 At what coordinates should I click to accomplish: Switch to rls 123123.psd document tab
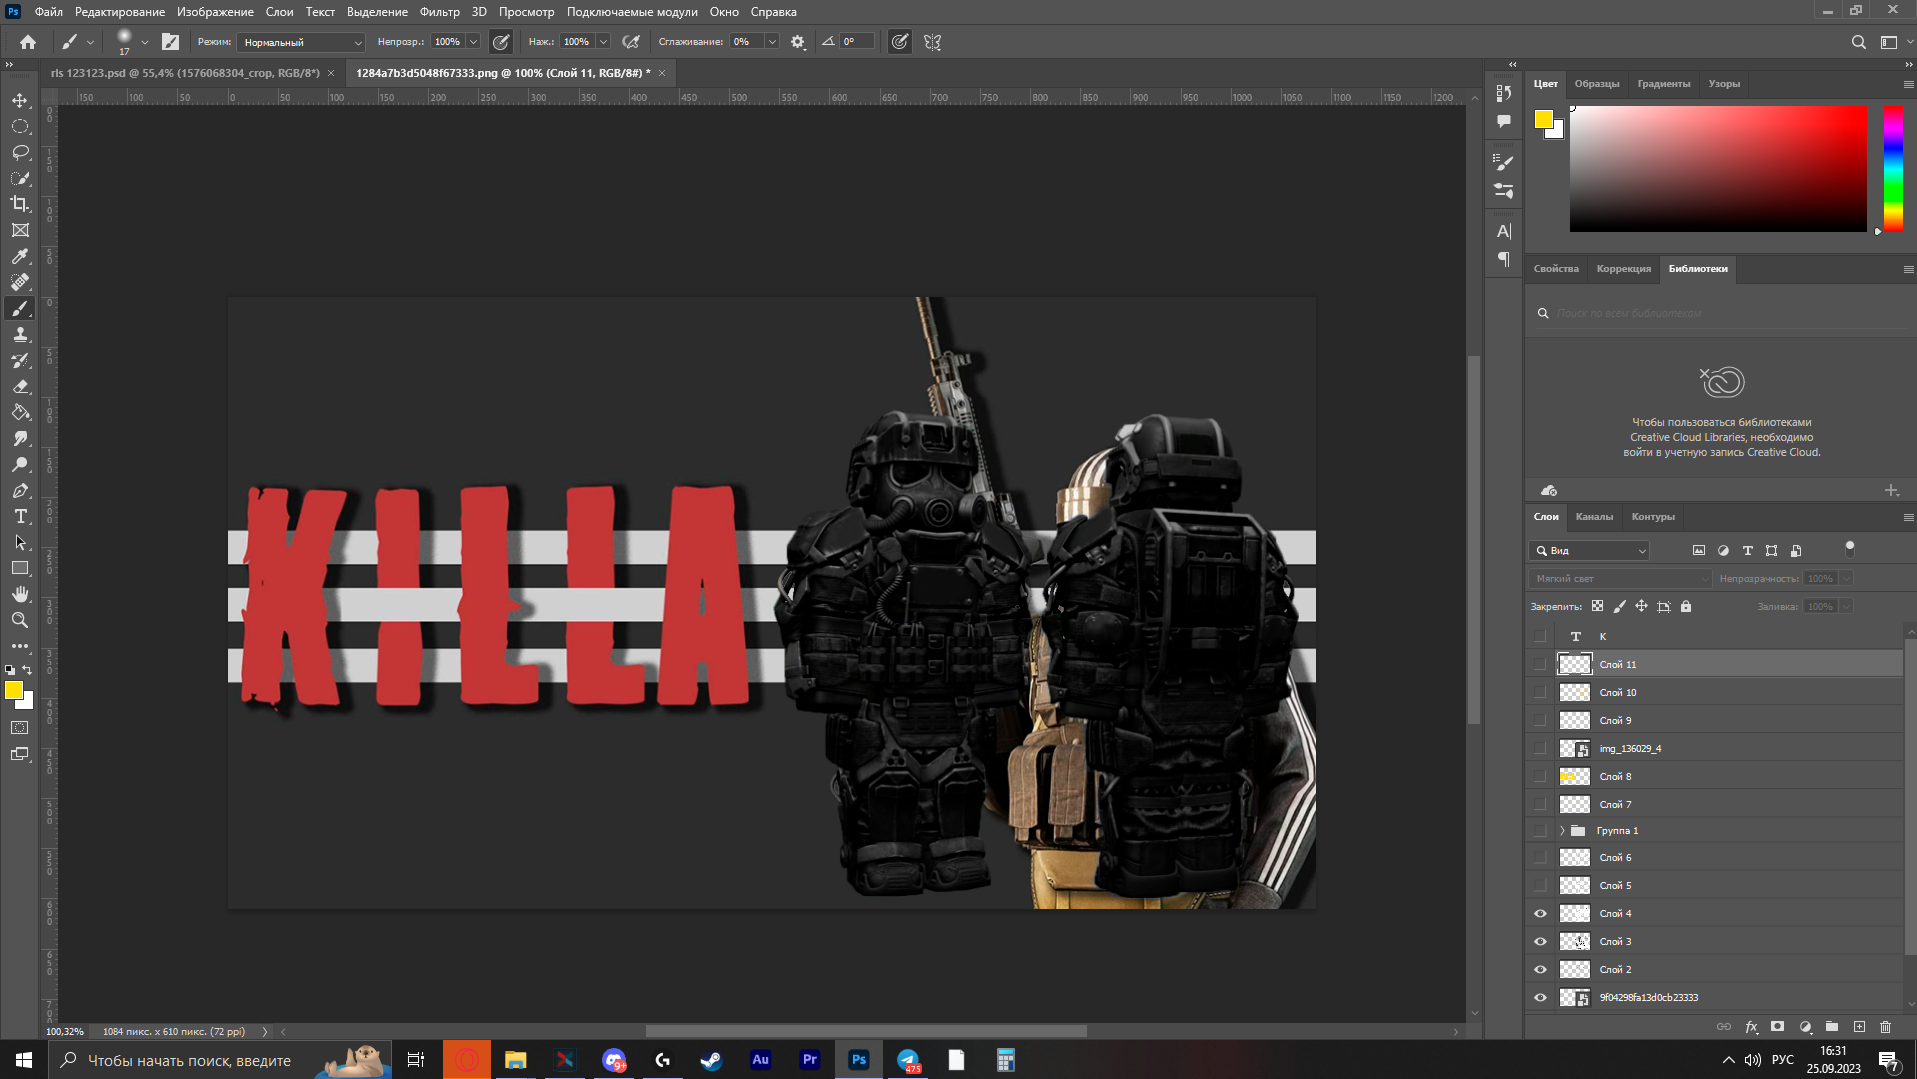[185, 73]
